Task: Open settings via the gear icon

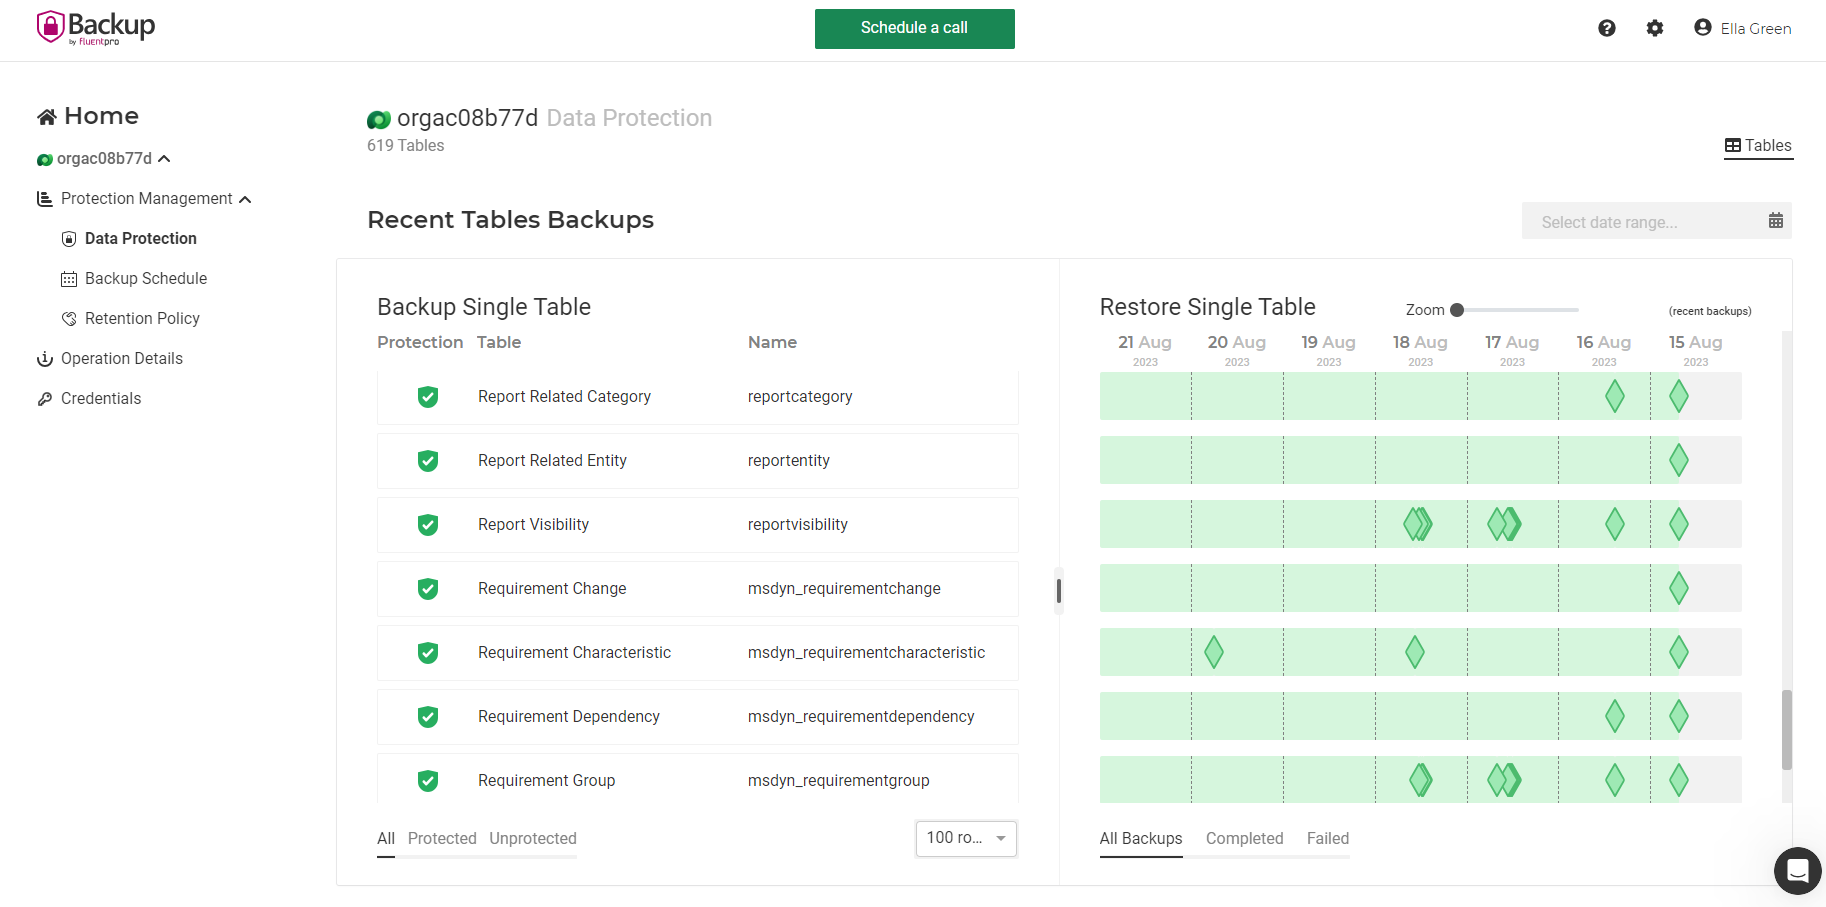Action: pyautogui.click(x=1655, y=28)
